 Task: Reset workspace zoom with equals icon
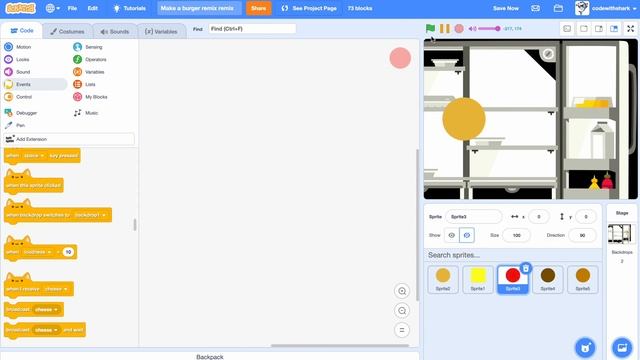(402, 330)
